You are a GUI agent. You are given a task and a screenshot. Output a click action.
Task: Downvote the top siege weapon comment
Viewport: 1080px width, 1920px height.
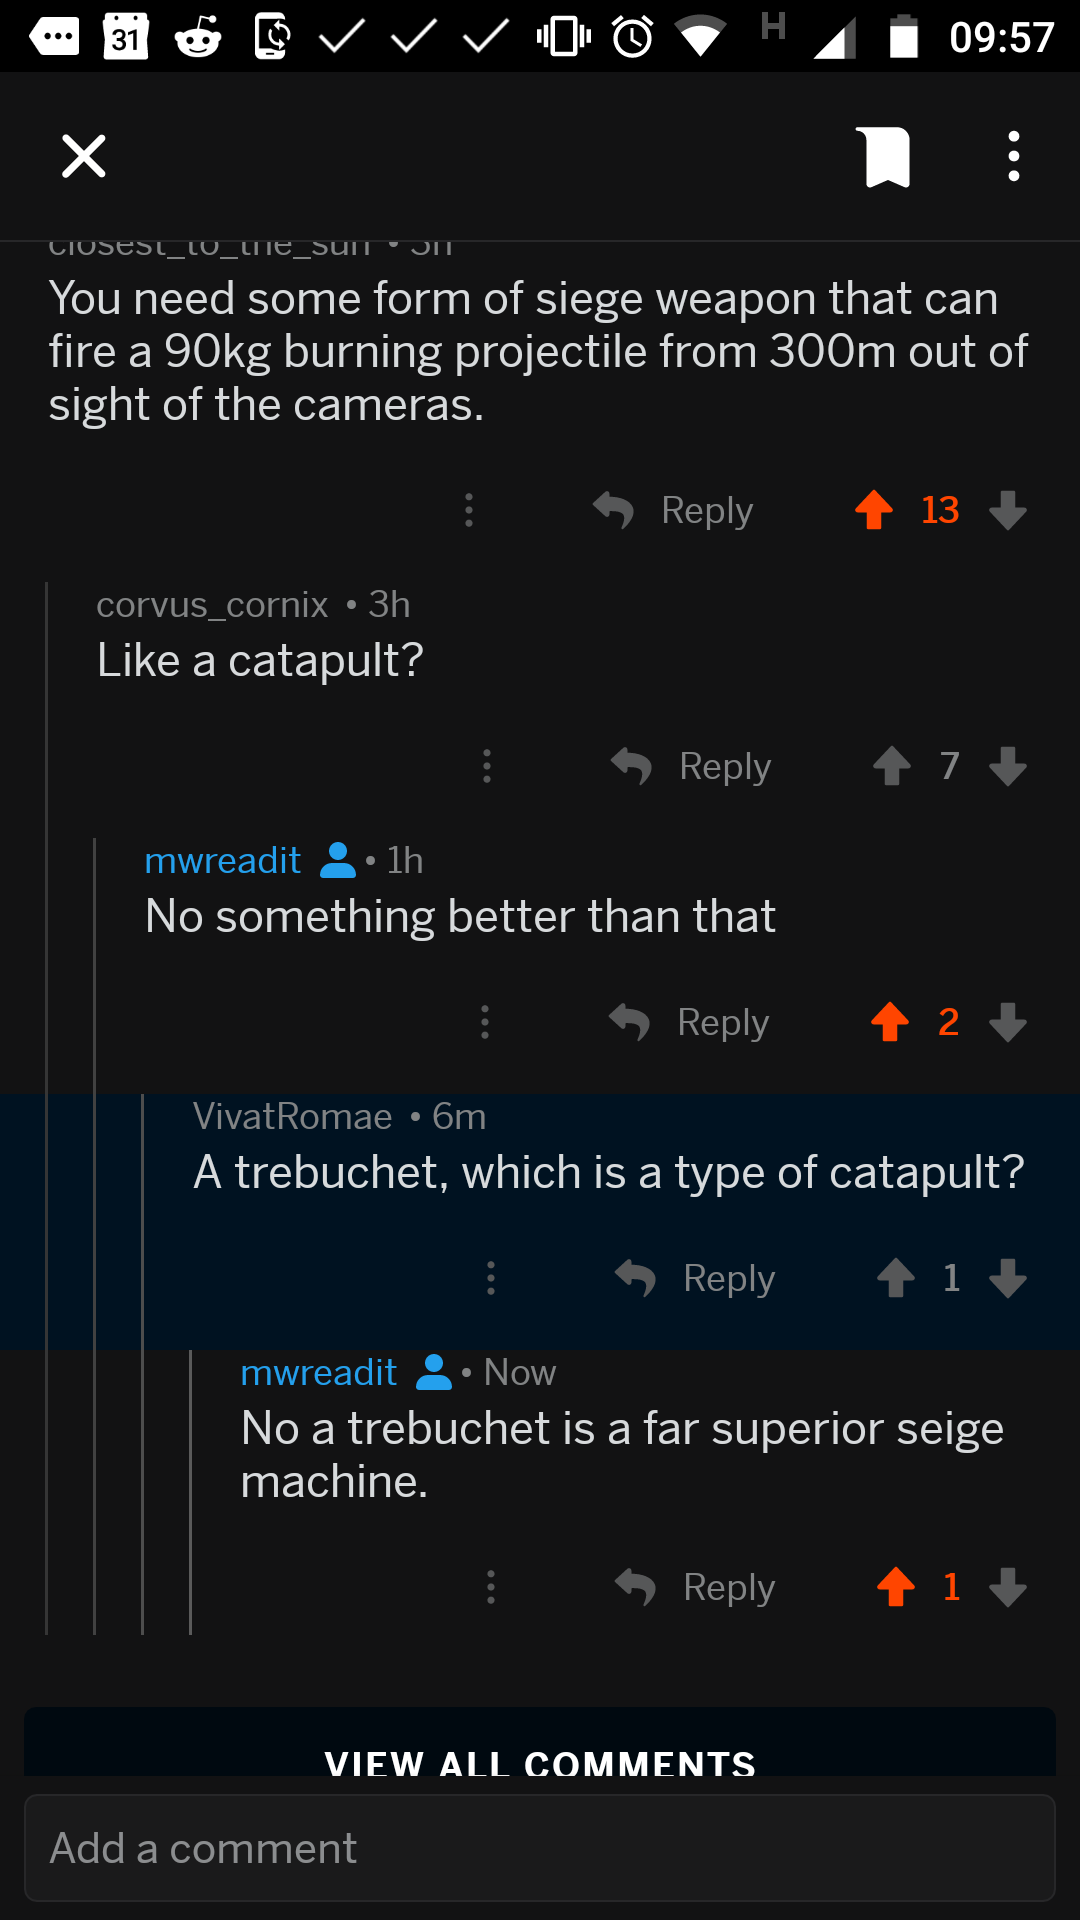tap(1008, 510)
